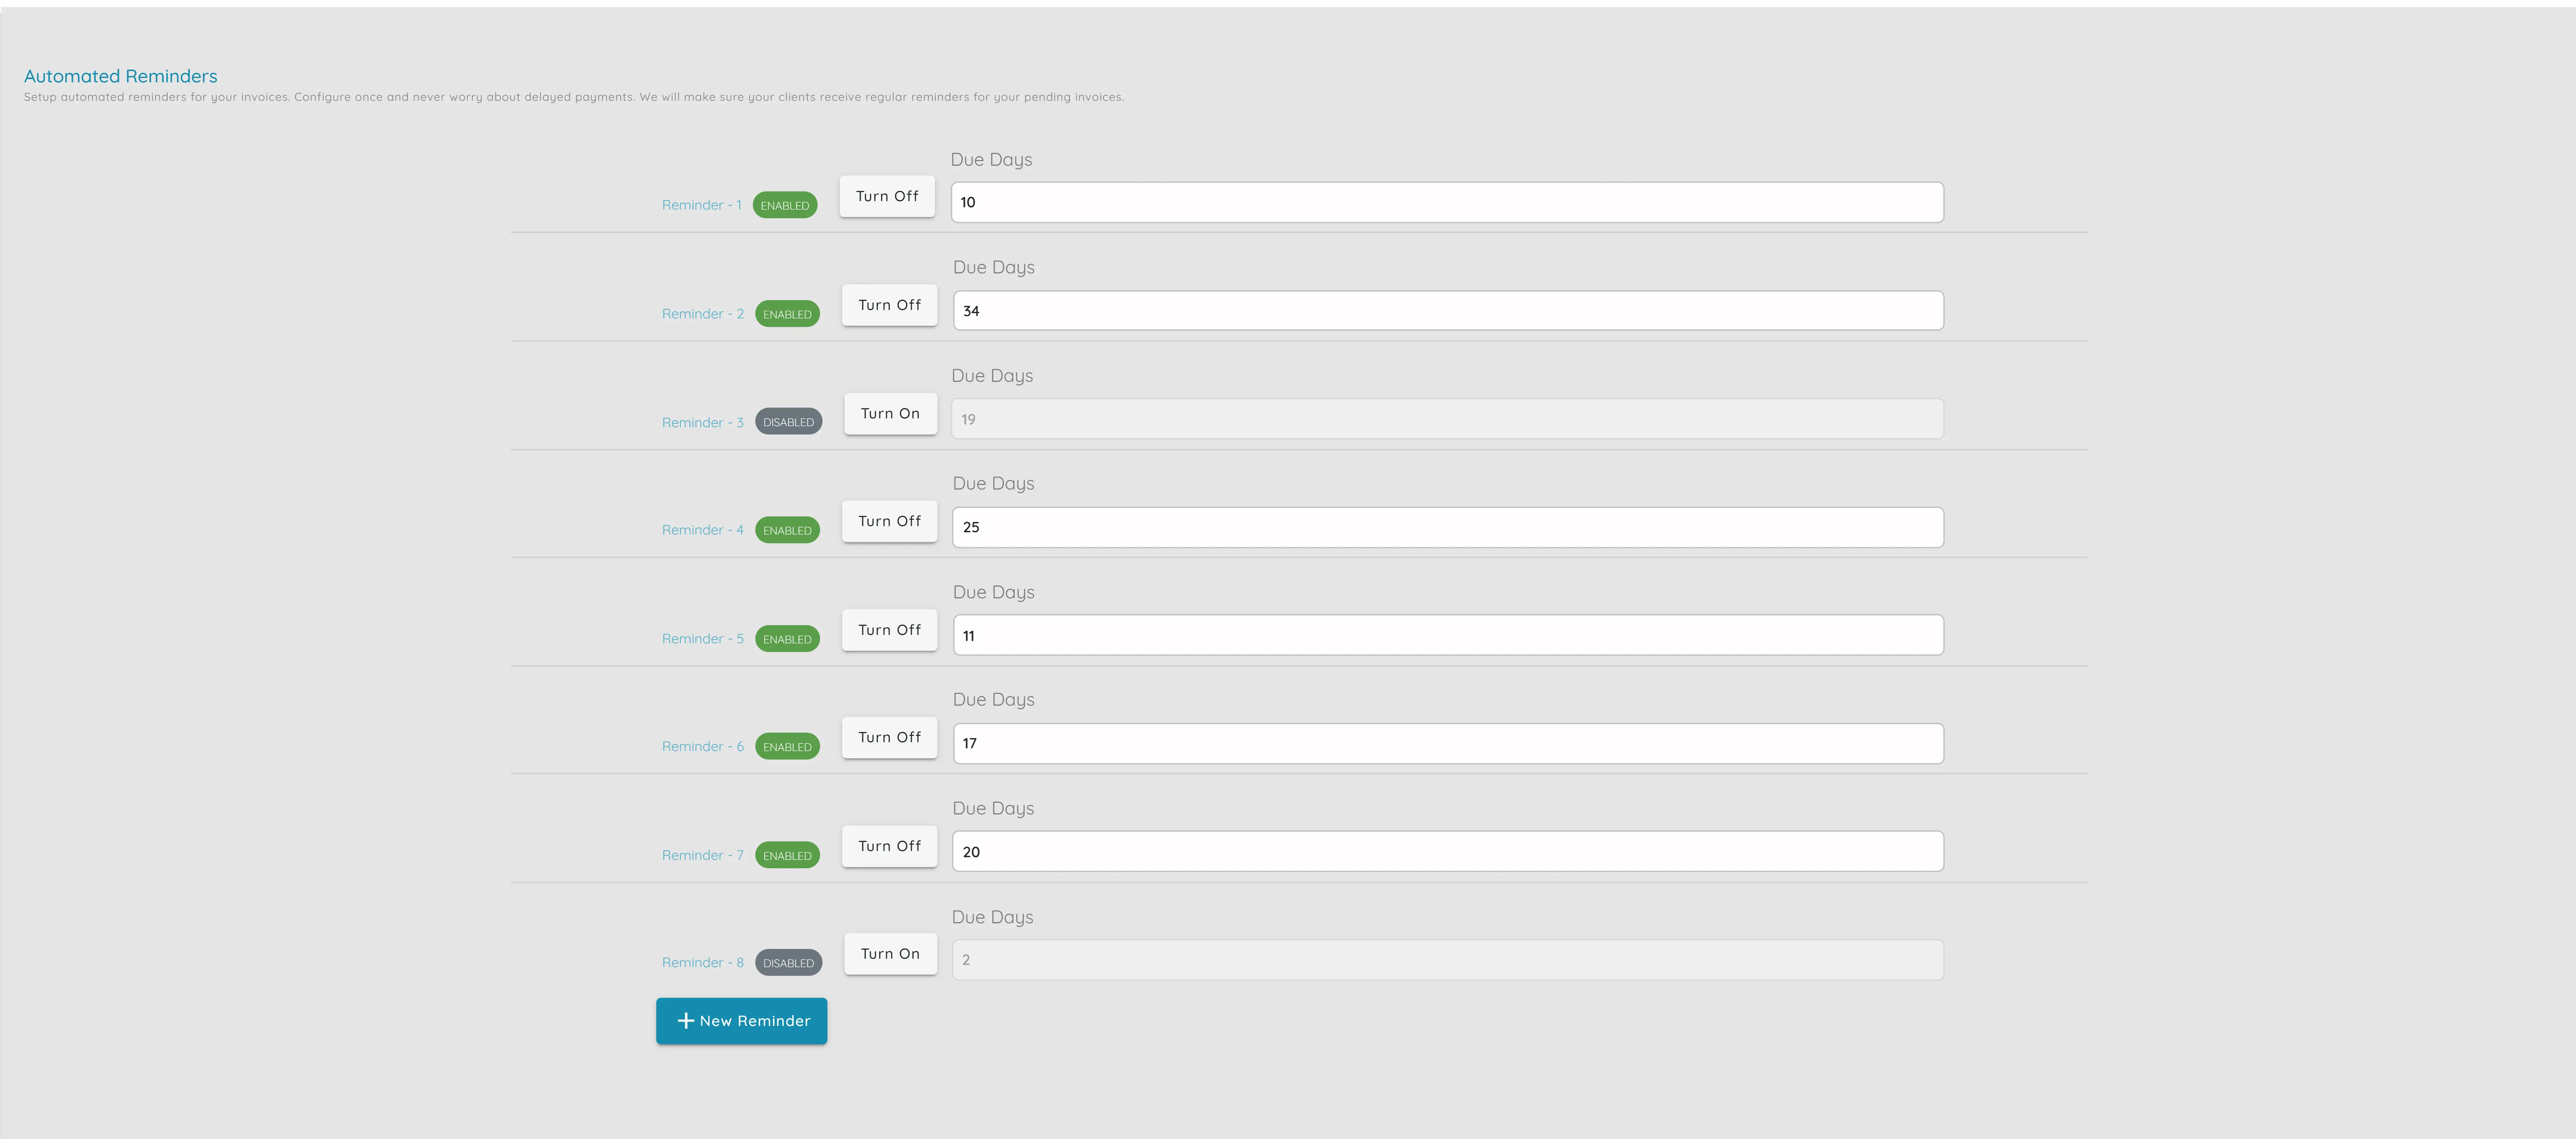Turn off Reminder - 2
Screen dimensions: 2576x1139
(x=888, y=305)
